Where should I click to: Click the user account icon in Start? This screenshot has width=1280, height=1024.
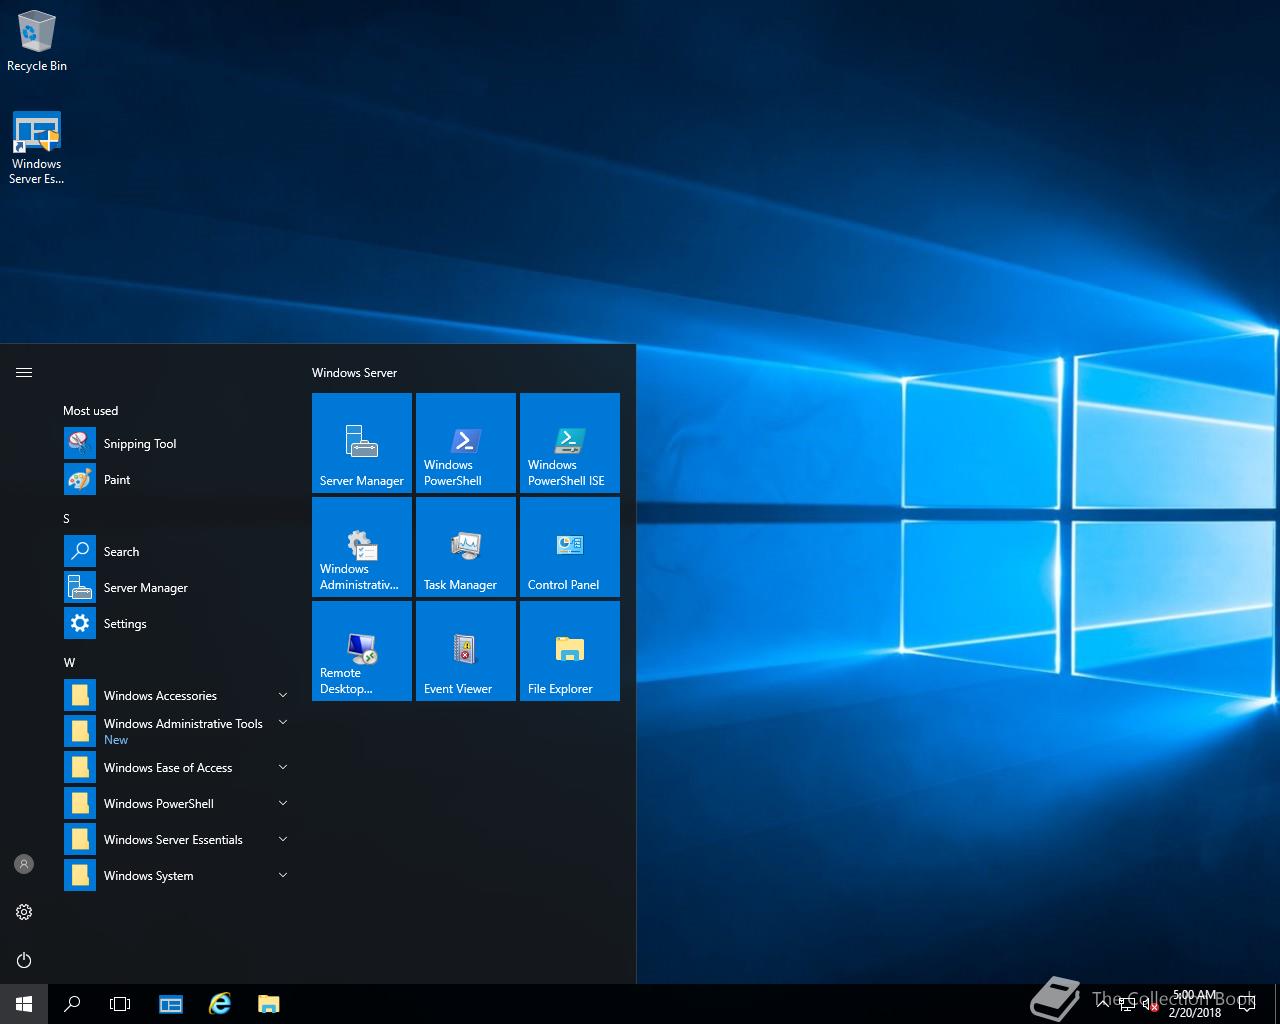click(x=24, y=864)
